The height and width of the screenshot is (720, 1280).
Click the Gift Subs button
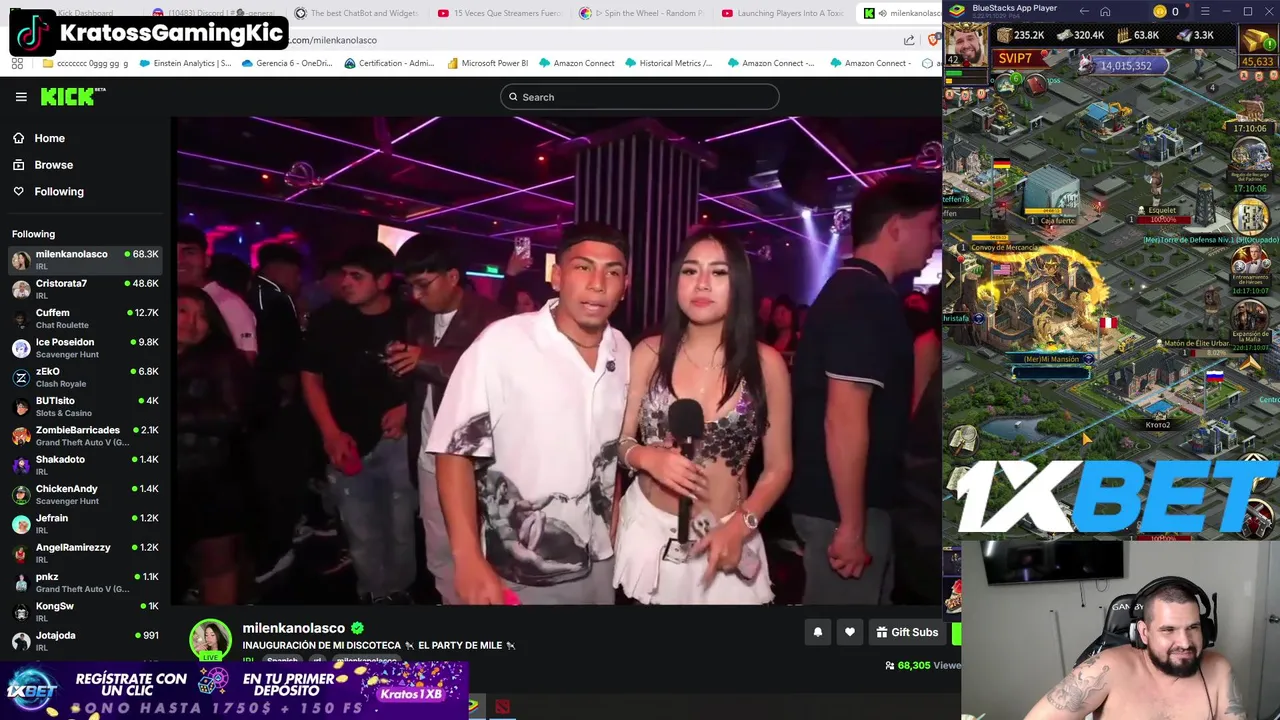point(907,632)
